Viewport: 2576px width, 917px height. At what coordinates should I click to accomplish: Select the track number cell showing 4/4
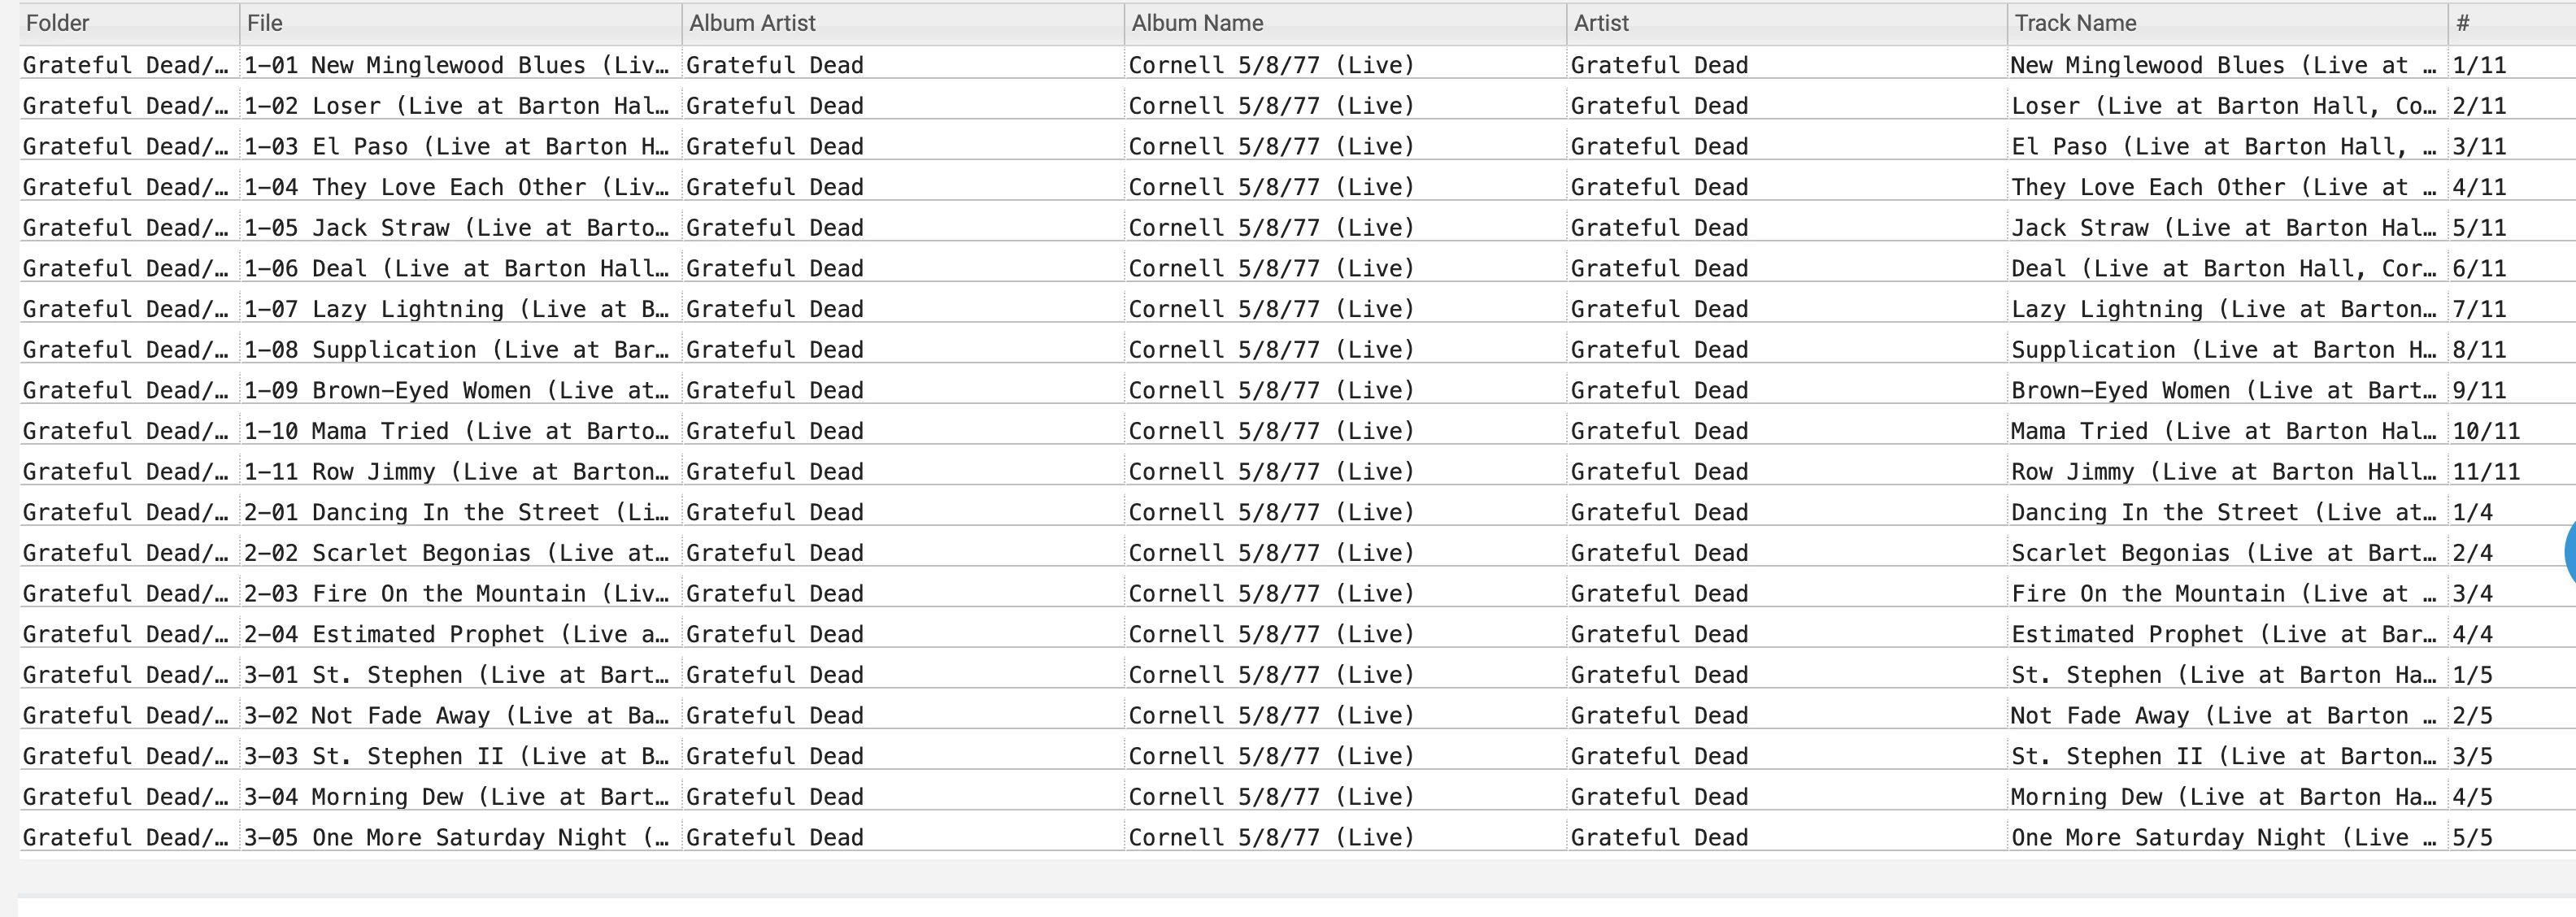pos(2472,635)
